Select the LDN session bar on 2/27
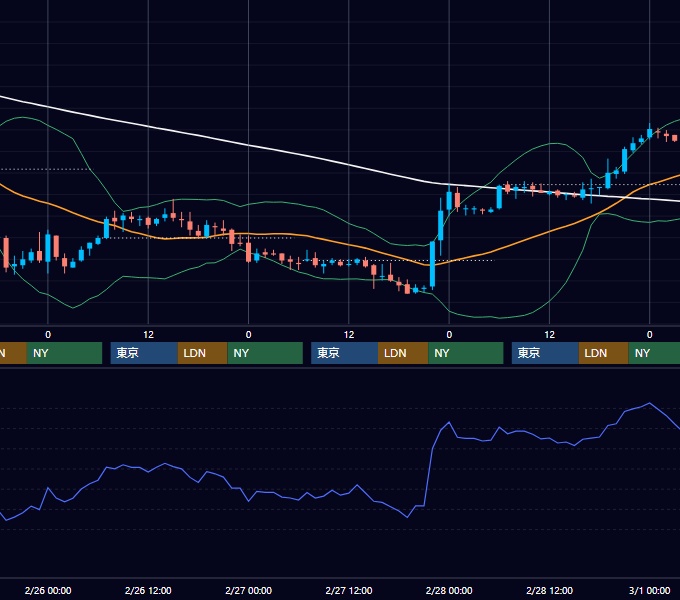The width and height of the screenshot is (680, 600). click(x=403, y=353)
